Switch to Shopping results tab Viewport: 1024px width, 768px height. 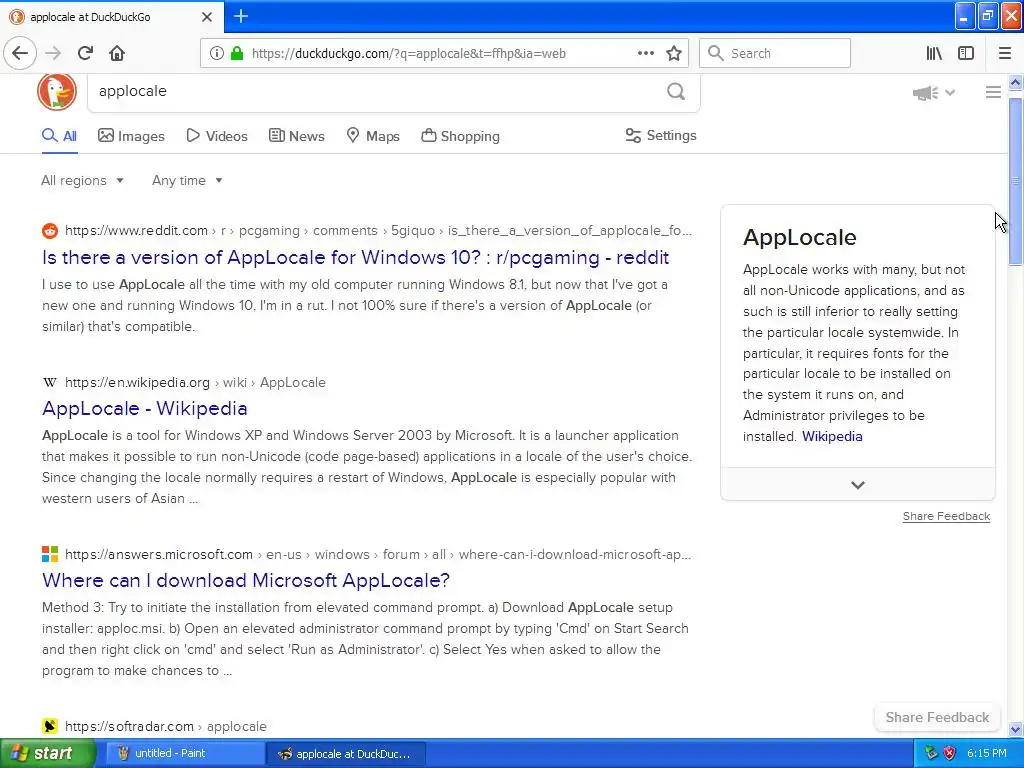coord(460,136)
